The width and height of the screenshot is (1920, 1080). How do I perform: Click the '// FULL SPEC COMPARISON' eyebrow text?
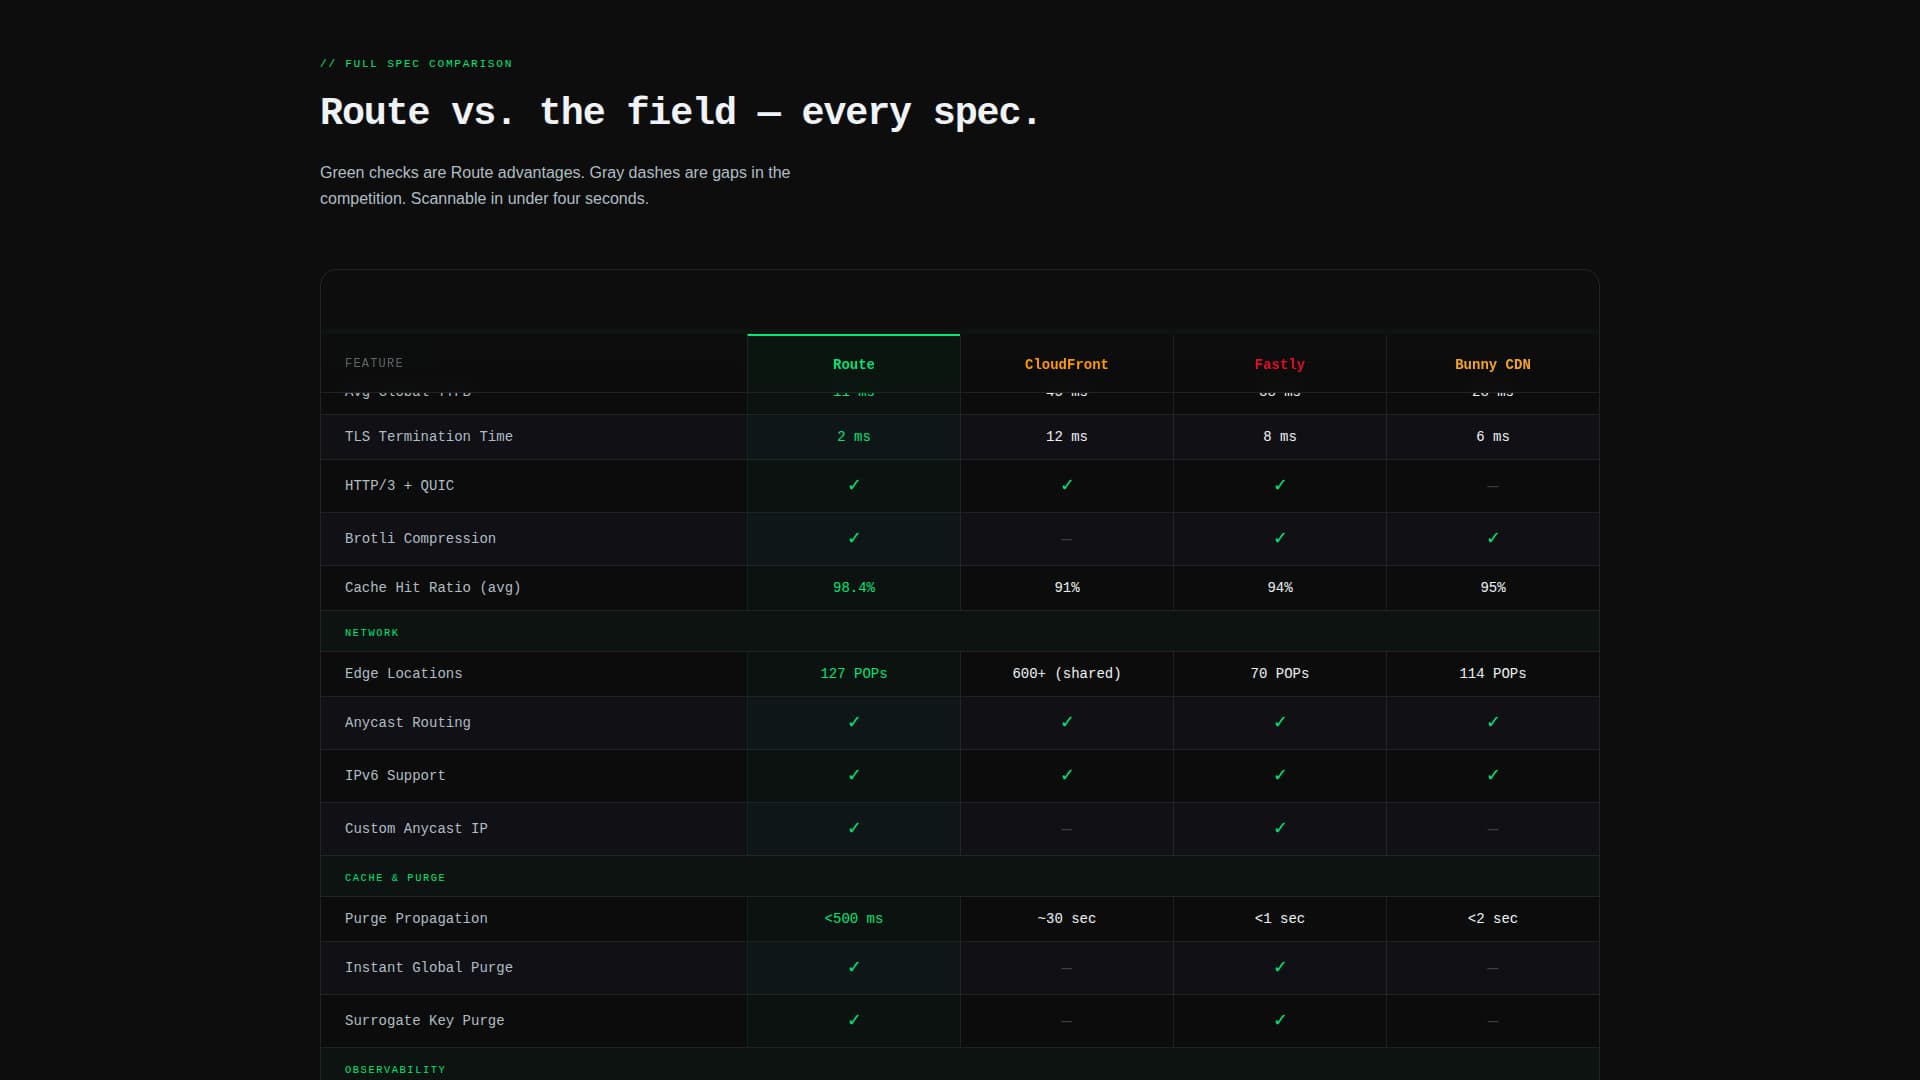pos(416,64)
